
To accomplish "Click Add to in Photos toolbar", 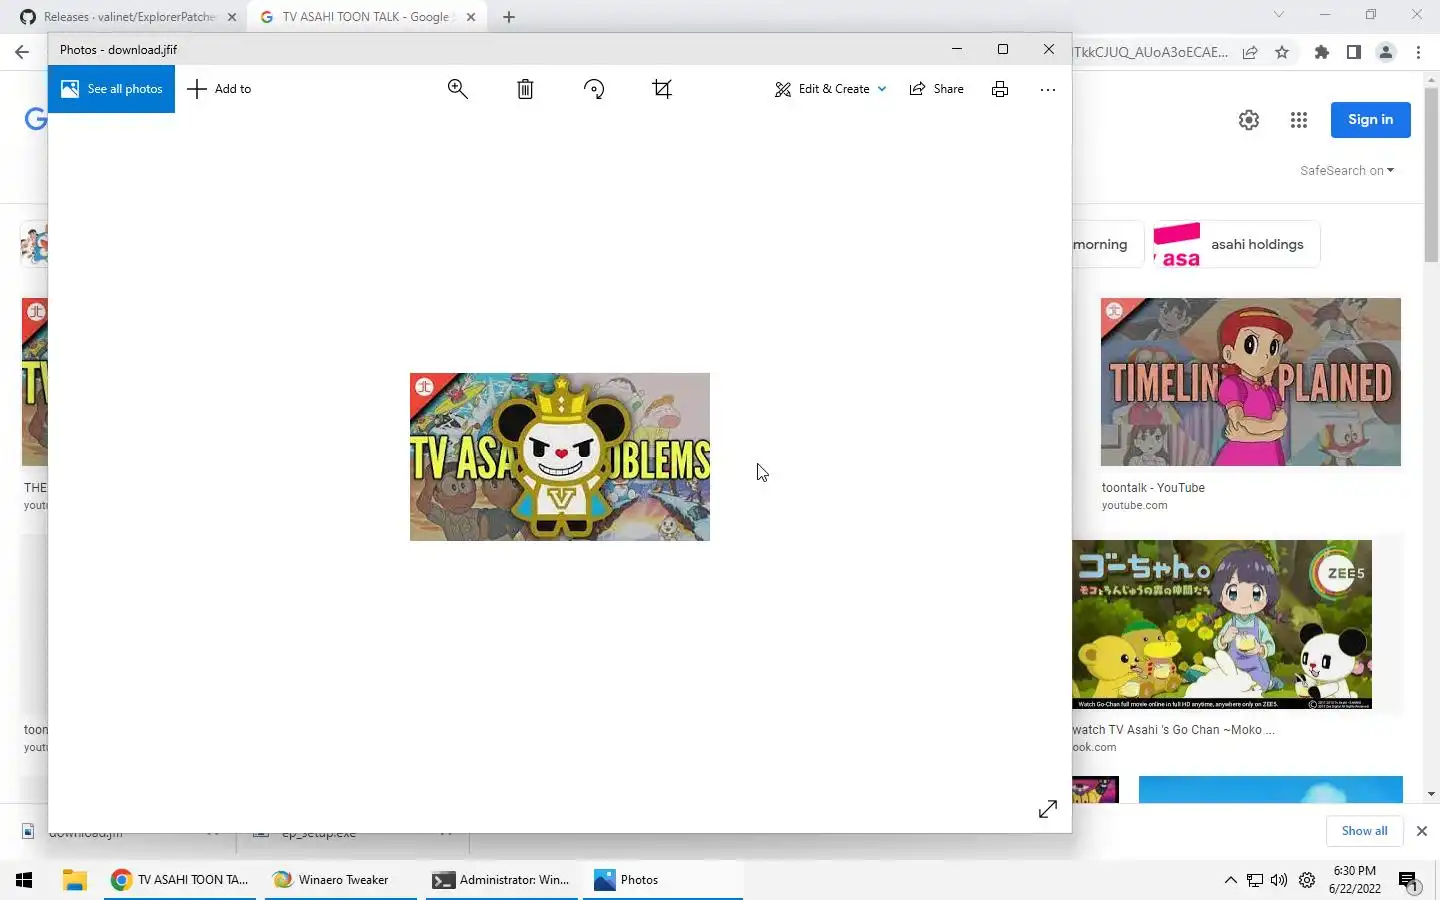I will point(219,89).
